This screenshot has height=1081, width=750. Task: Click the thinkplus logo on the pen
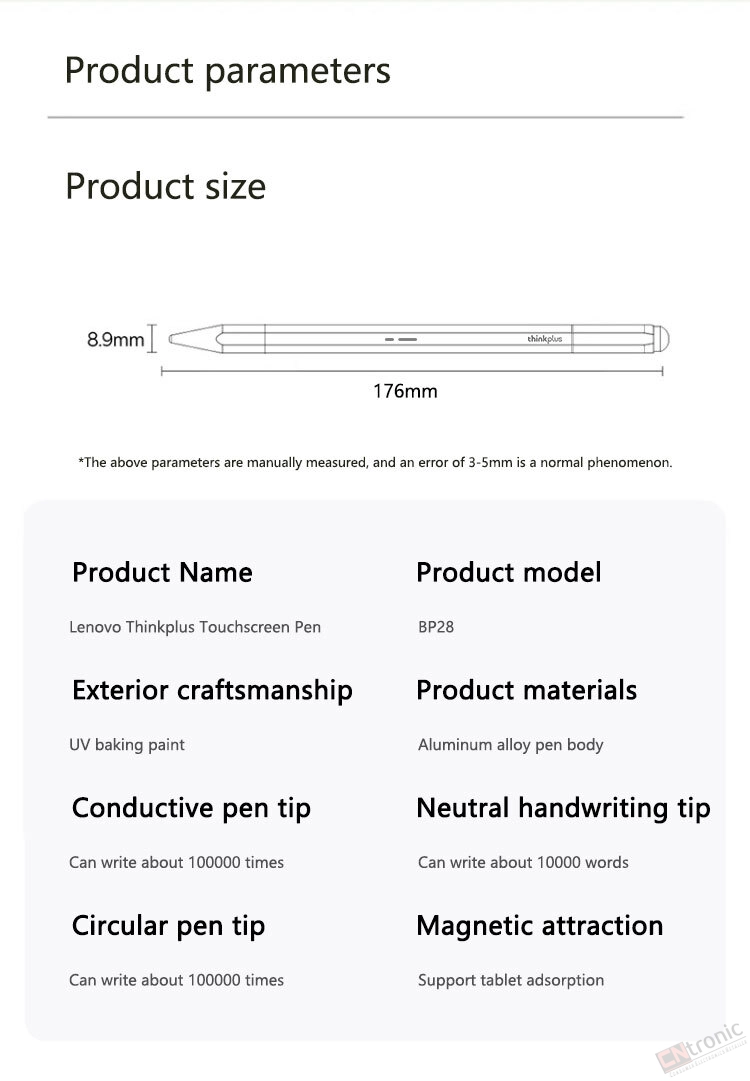coord(545,339)
